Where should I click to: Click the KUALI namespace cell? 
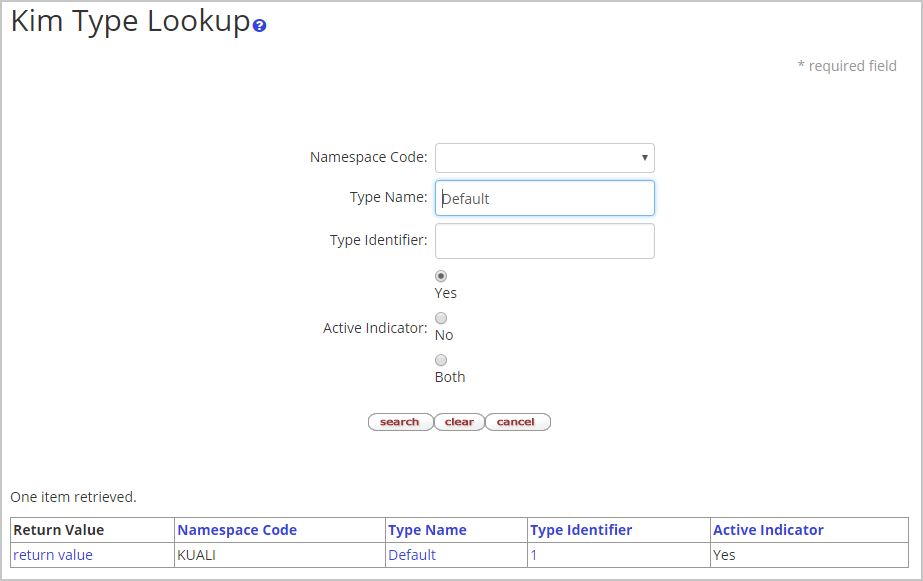[197, 555]
